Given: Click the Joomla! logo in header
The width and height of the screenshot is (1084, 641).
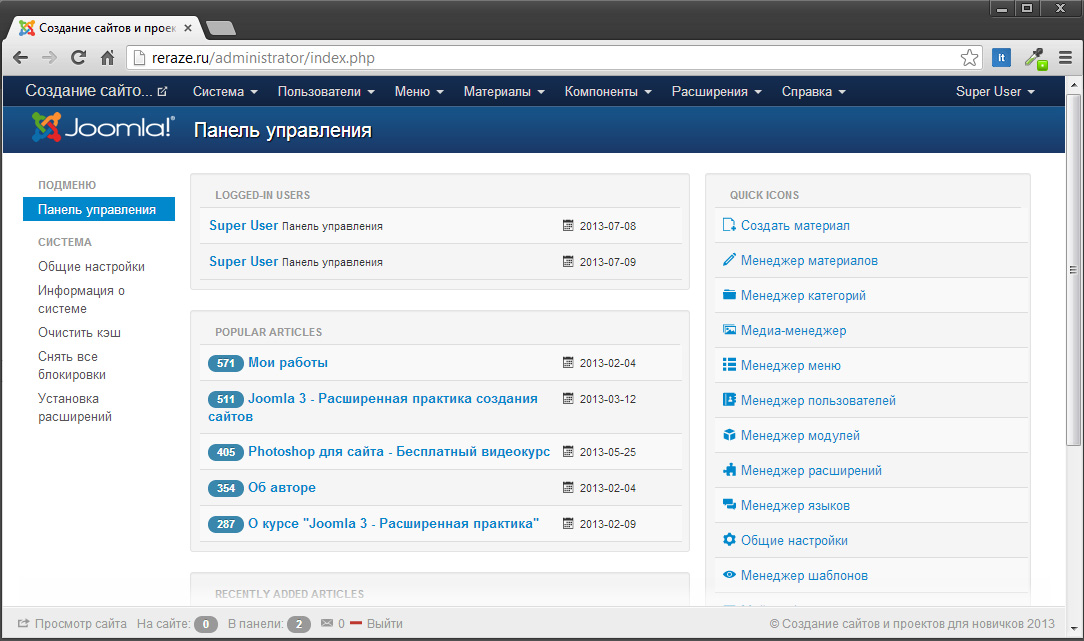Looking at the screenshot, I should tap(103, 128).
